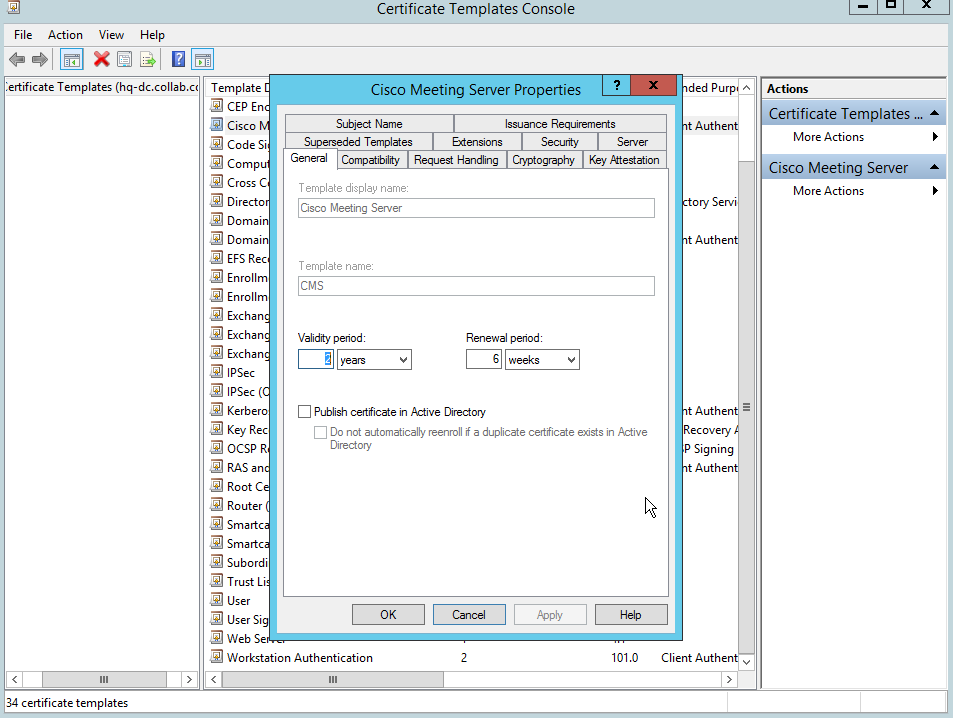
Task: Open the Help menu
Action: pos(152,35)
